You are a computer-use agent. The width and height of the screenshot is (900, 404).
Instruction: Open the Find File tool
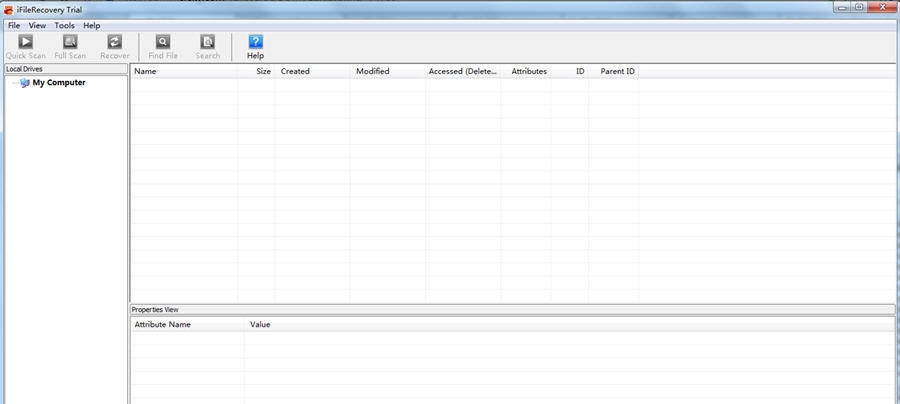pyautogui.click(x=163, y=47)
